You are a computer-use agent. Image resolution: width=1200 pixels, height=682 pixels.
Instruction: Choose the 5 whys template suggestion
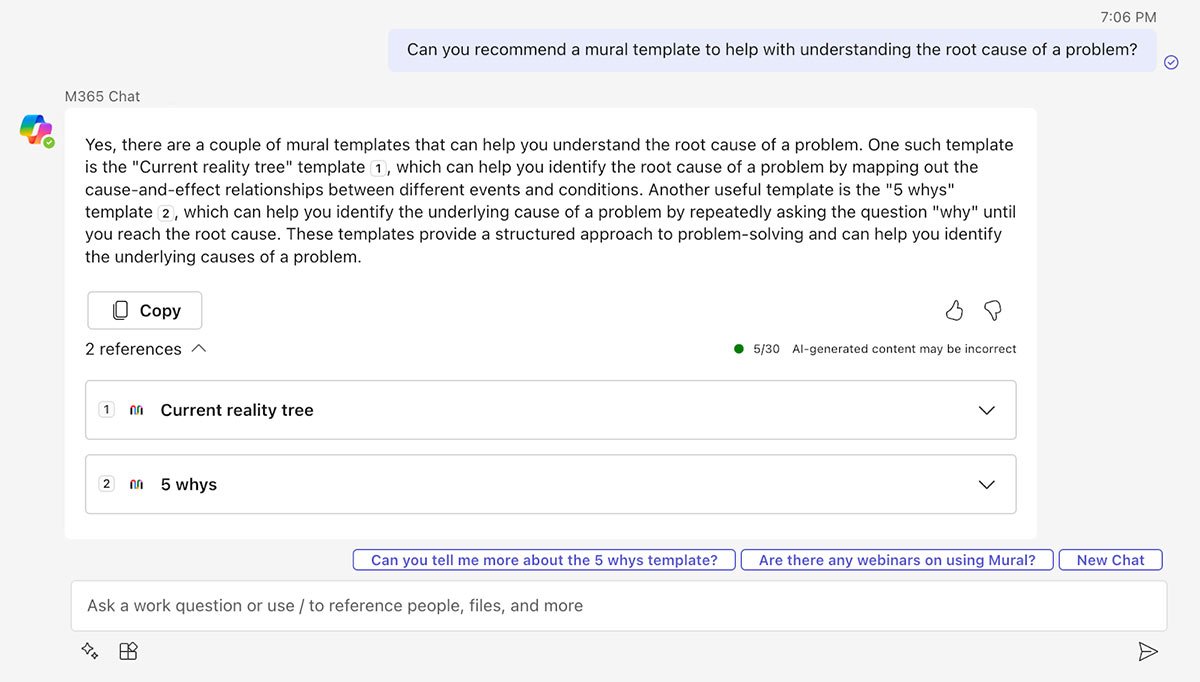(544, 560)
